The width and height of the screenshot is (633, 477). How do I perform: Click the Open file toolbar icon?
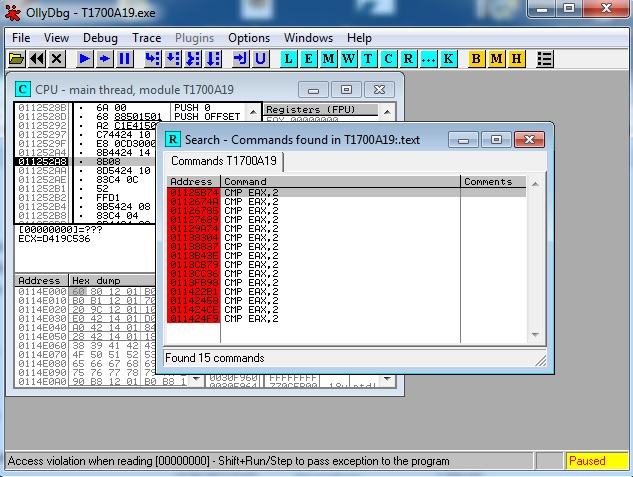(x=16, y=59)
